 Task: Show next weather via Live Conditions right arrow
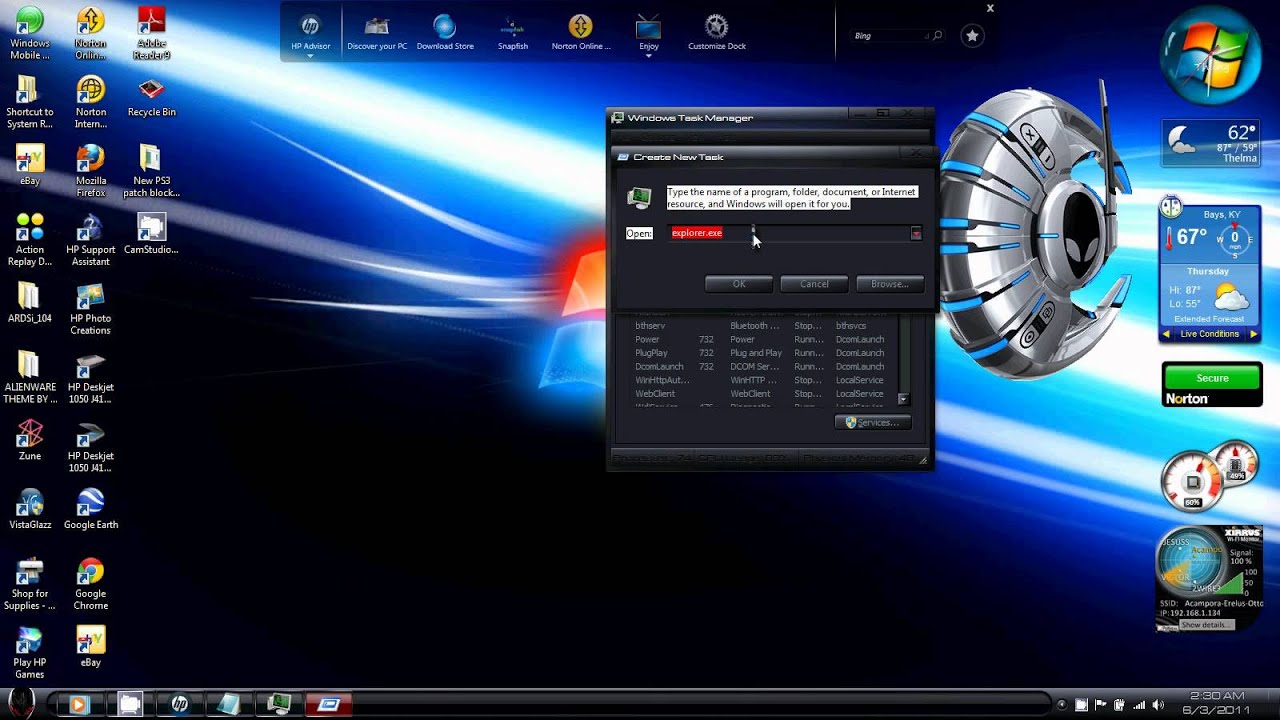(x=1253, y=334)
